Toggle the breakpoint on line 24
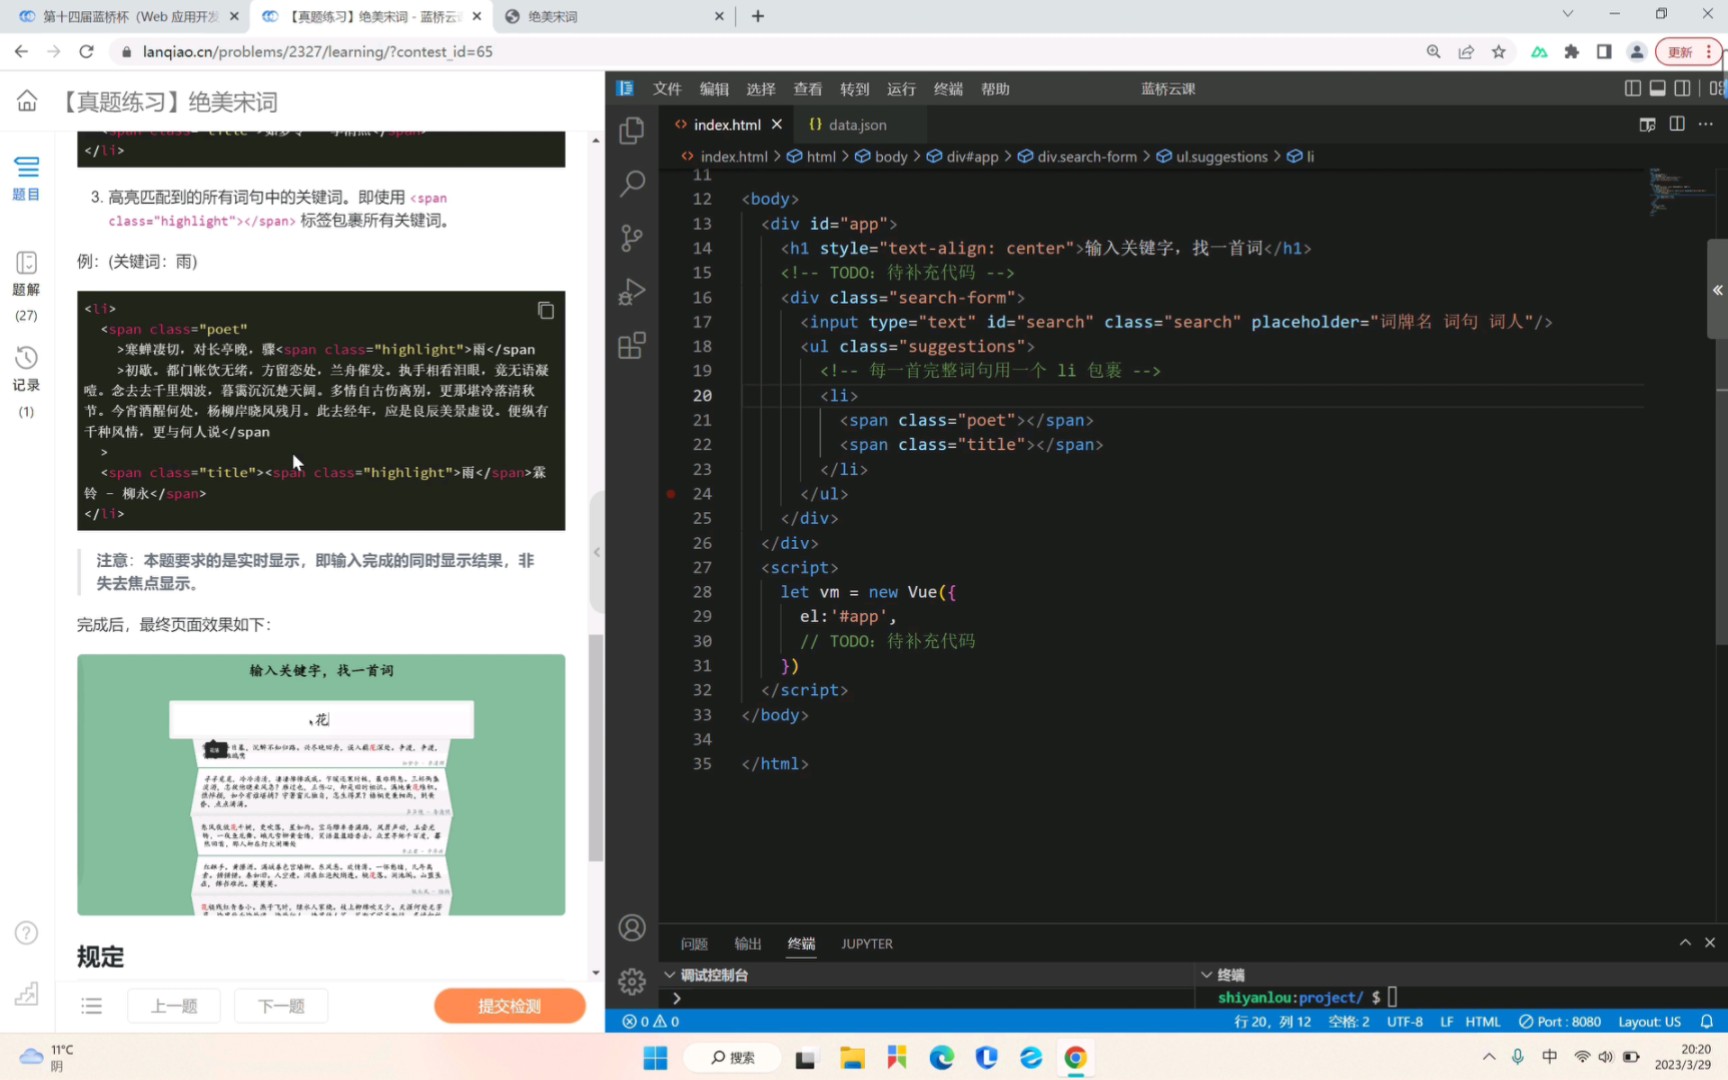This screenshot has height=1080, width=1728. (671, 494)
